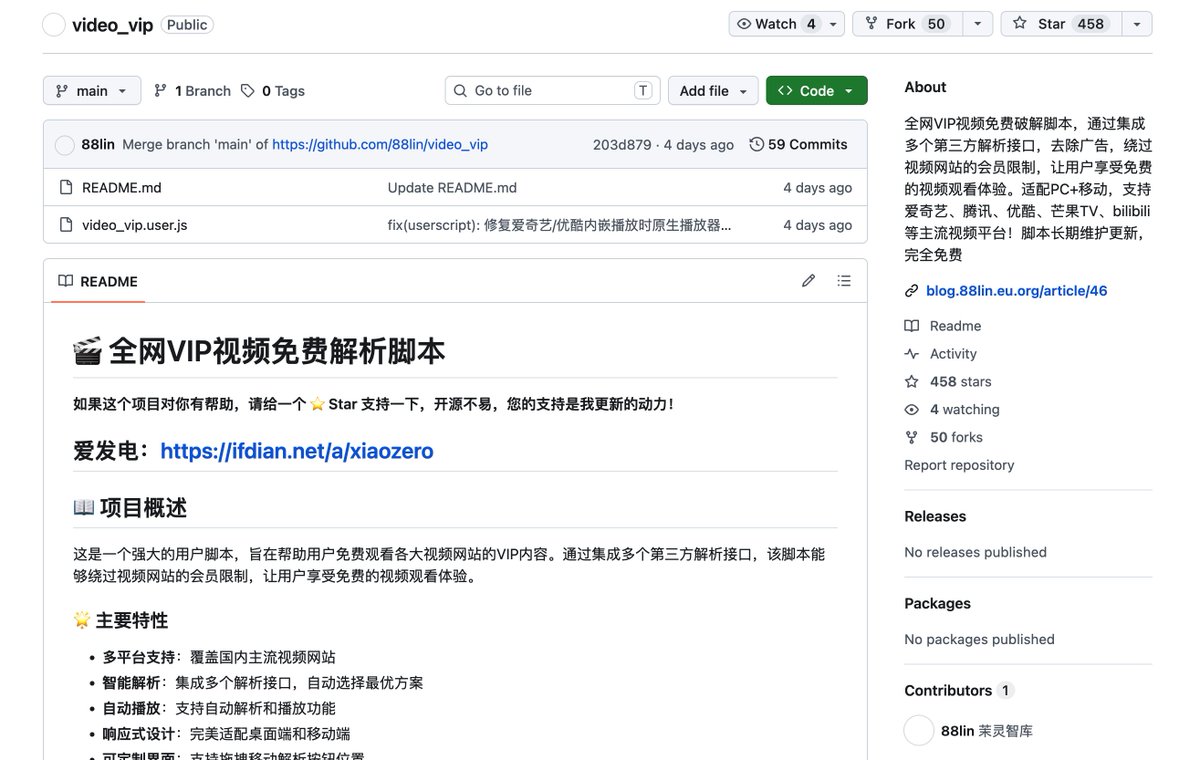Select the README tab
This screenshot has width=1200, height=760.
pyautogui.click(x=98, y=282)
